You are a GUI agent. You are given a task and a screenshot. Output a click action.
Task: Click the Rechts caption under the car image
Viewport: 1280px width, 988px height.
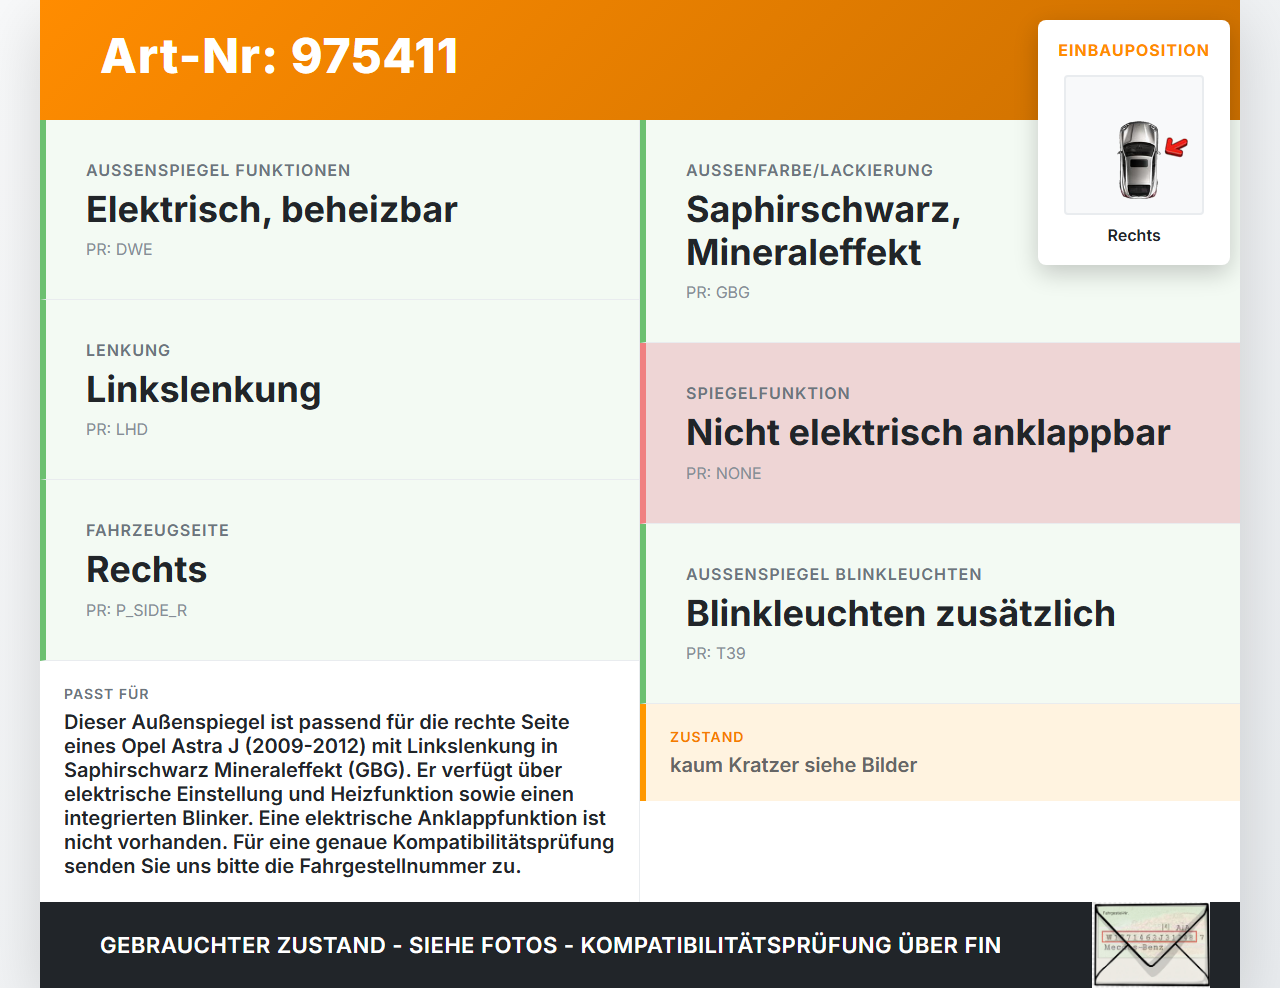coord(1134,235)
